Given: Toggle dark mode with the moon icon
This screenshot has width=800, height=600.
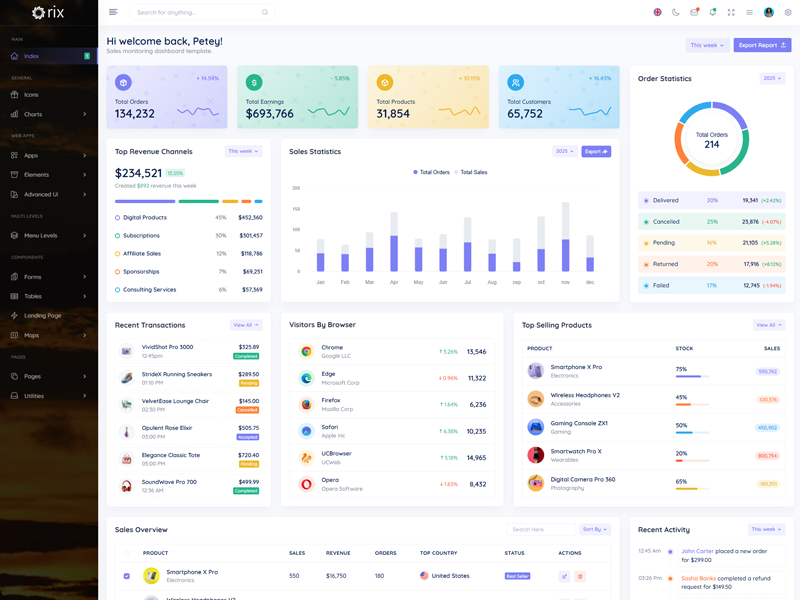Looking at the screenshot, I should (x=675, y=13).
